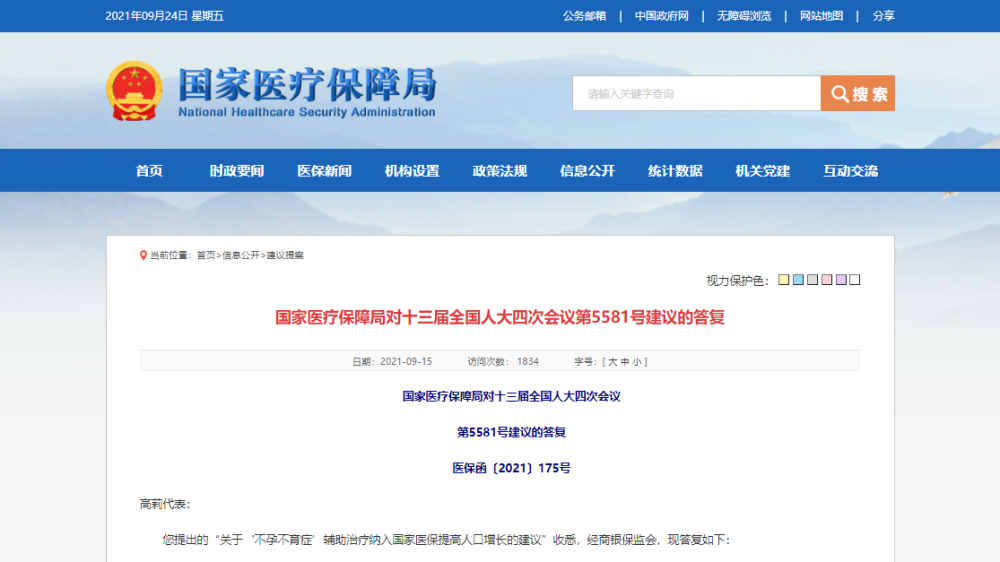Set font size to 小 (small)
Viewport: 1000px width, 562px height.
pos(637,362)
